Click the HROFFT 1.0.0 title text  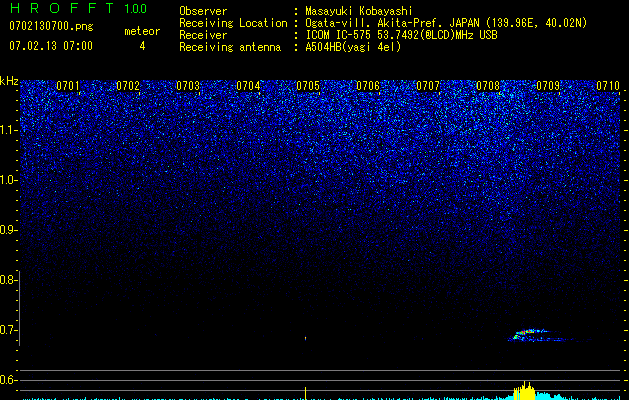pos(78,8)
